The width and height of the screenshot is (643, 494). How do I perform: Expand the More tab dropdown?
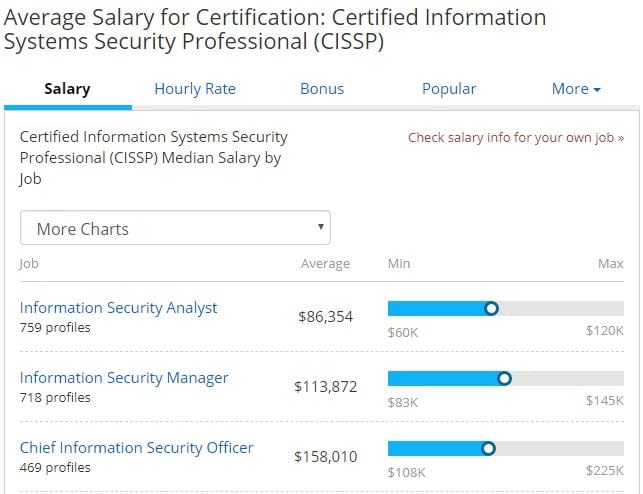tap(576, 89)
